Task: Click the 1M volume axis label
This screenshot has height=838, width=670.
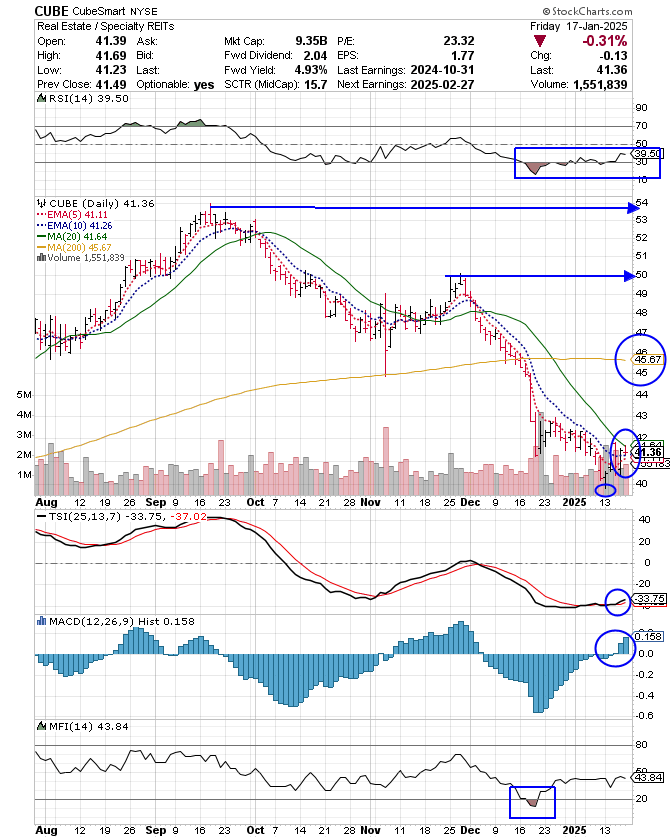Action: pyautogui.click(x=24, y=475)
